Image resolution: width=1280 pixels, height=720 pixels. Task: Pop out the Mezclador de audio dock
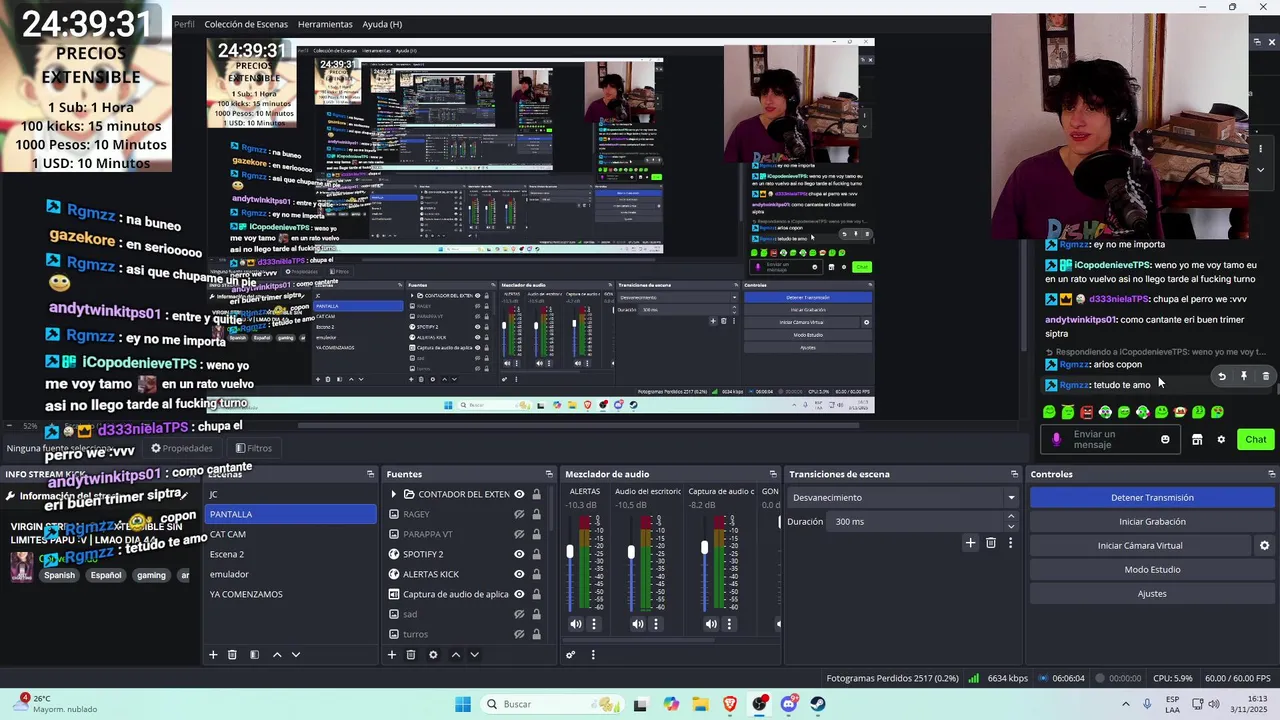point(773,474)
